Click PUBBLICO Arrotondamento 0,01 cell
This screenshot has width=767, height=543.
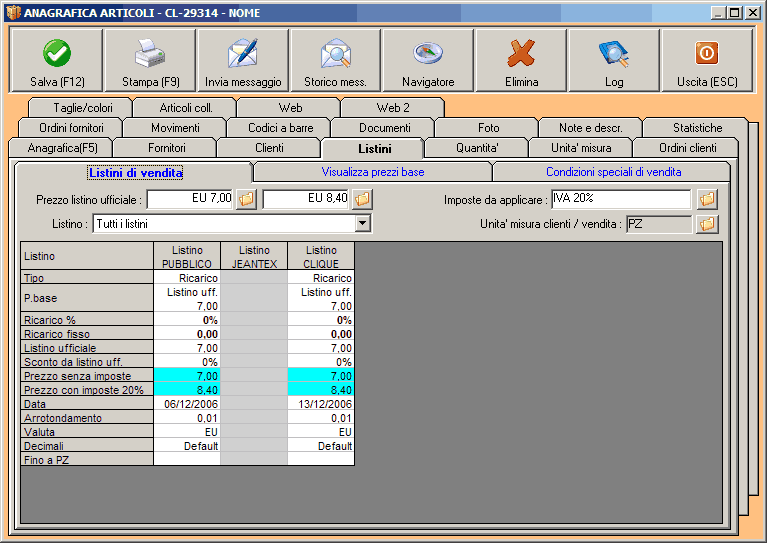tap(187, 418)
